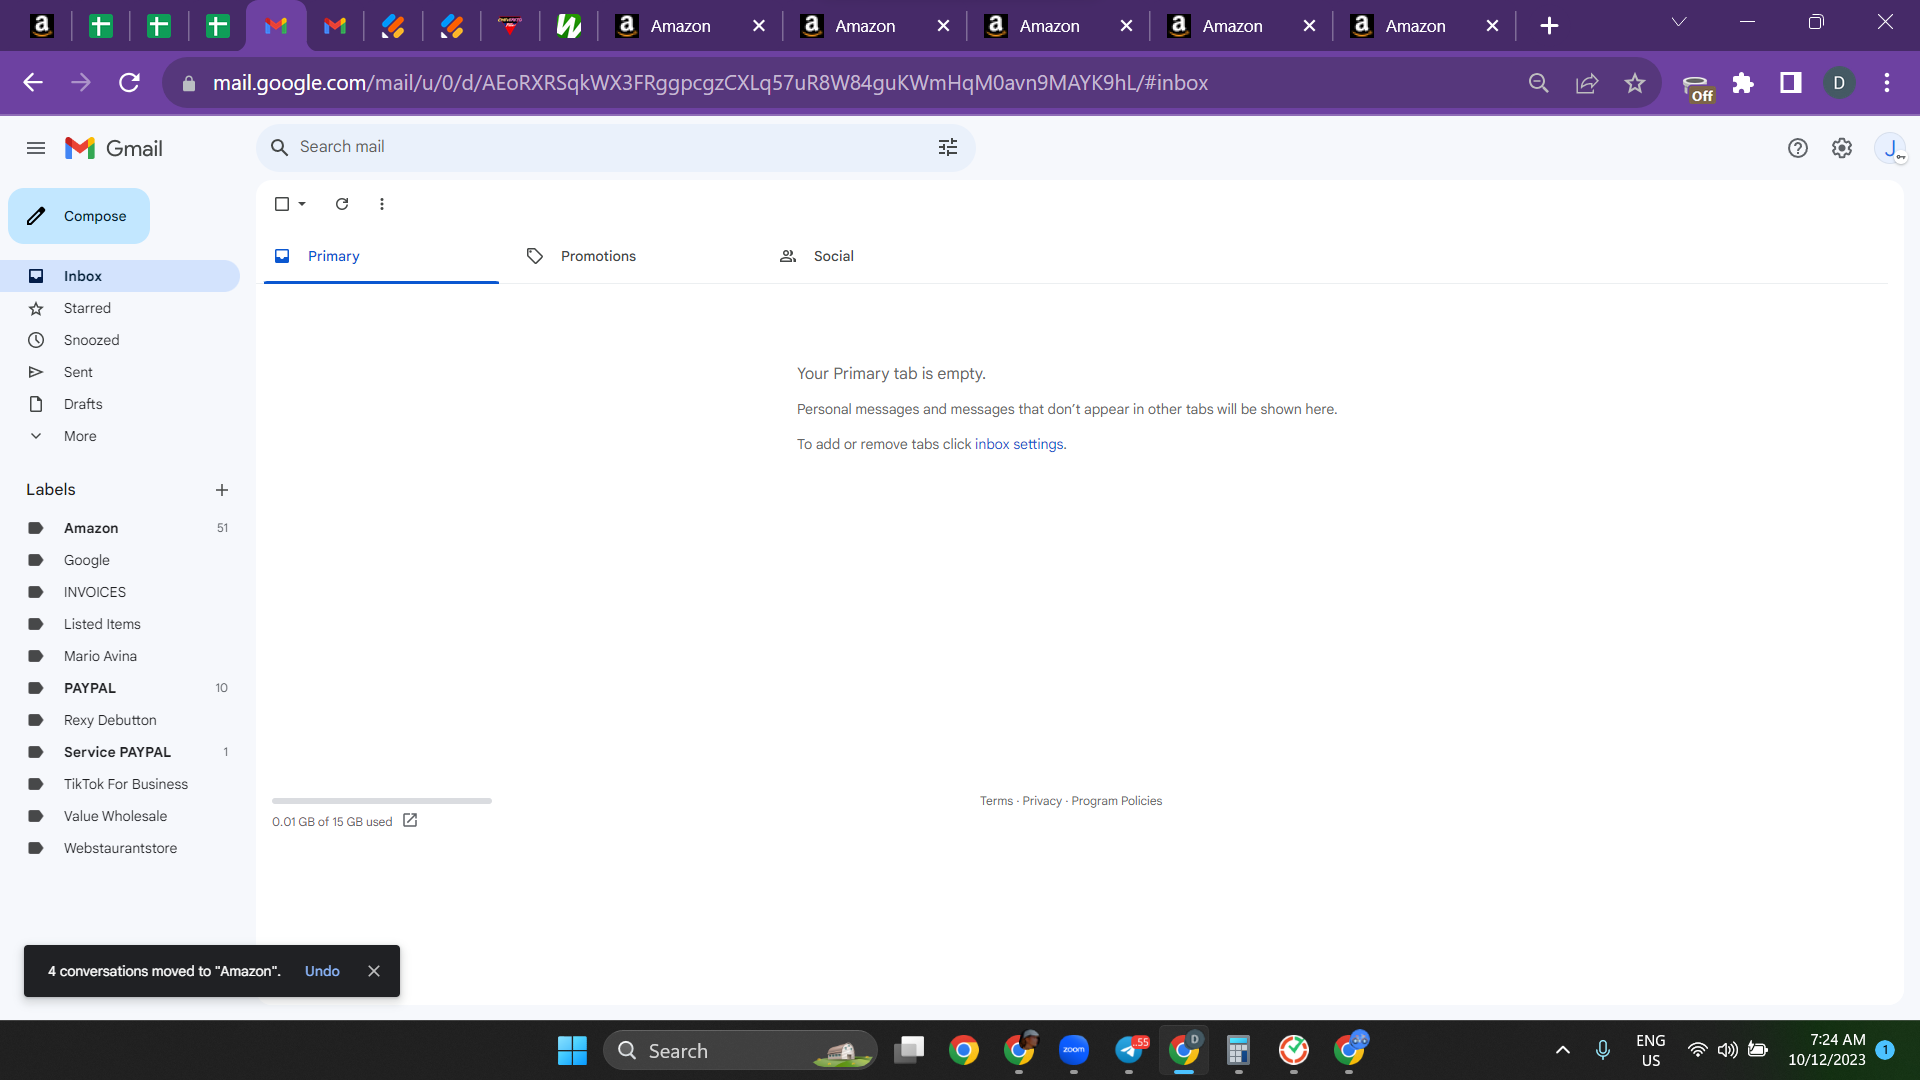The width and height of the screenshot is (1920, 1080).
Task: Open Privacy link
Action: tap(1042, 801)
